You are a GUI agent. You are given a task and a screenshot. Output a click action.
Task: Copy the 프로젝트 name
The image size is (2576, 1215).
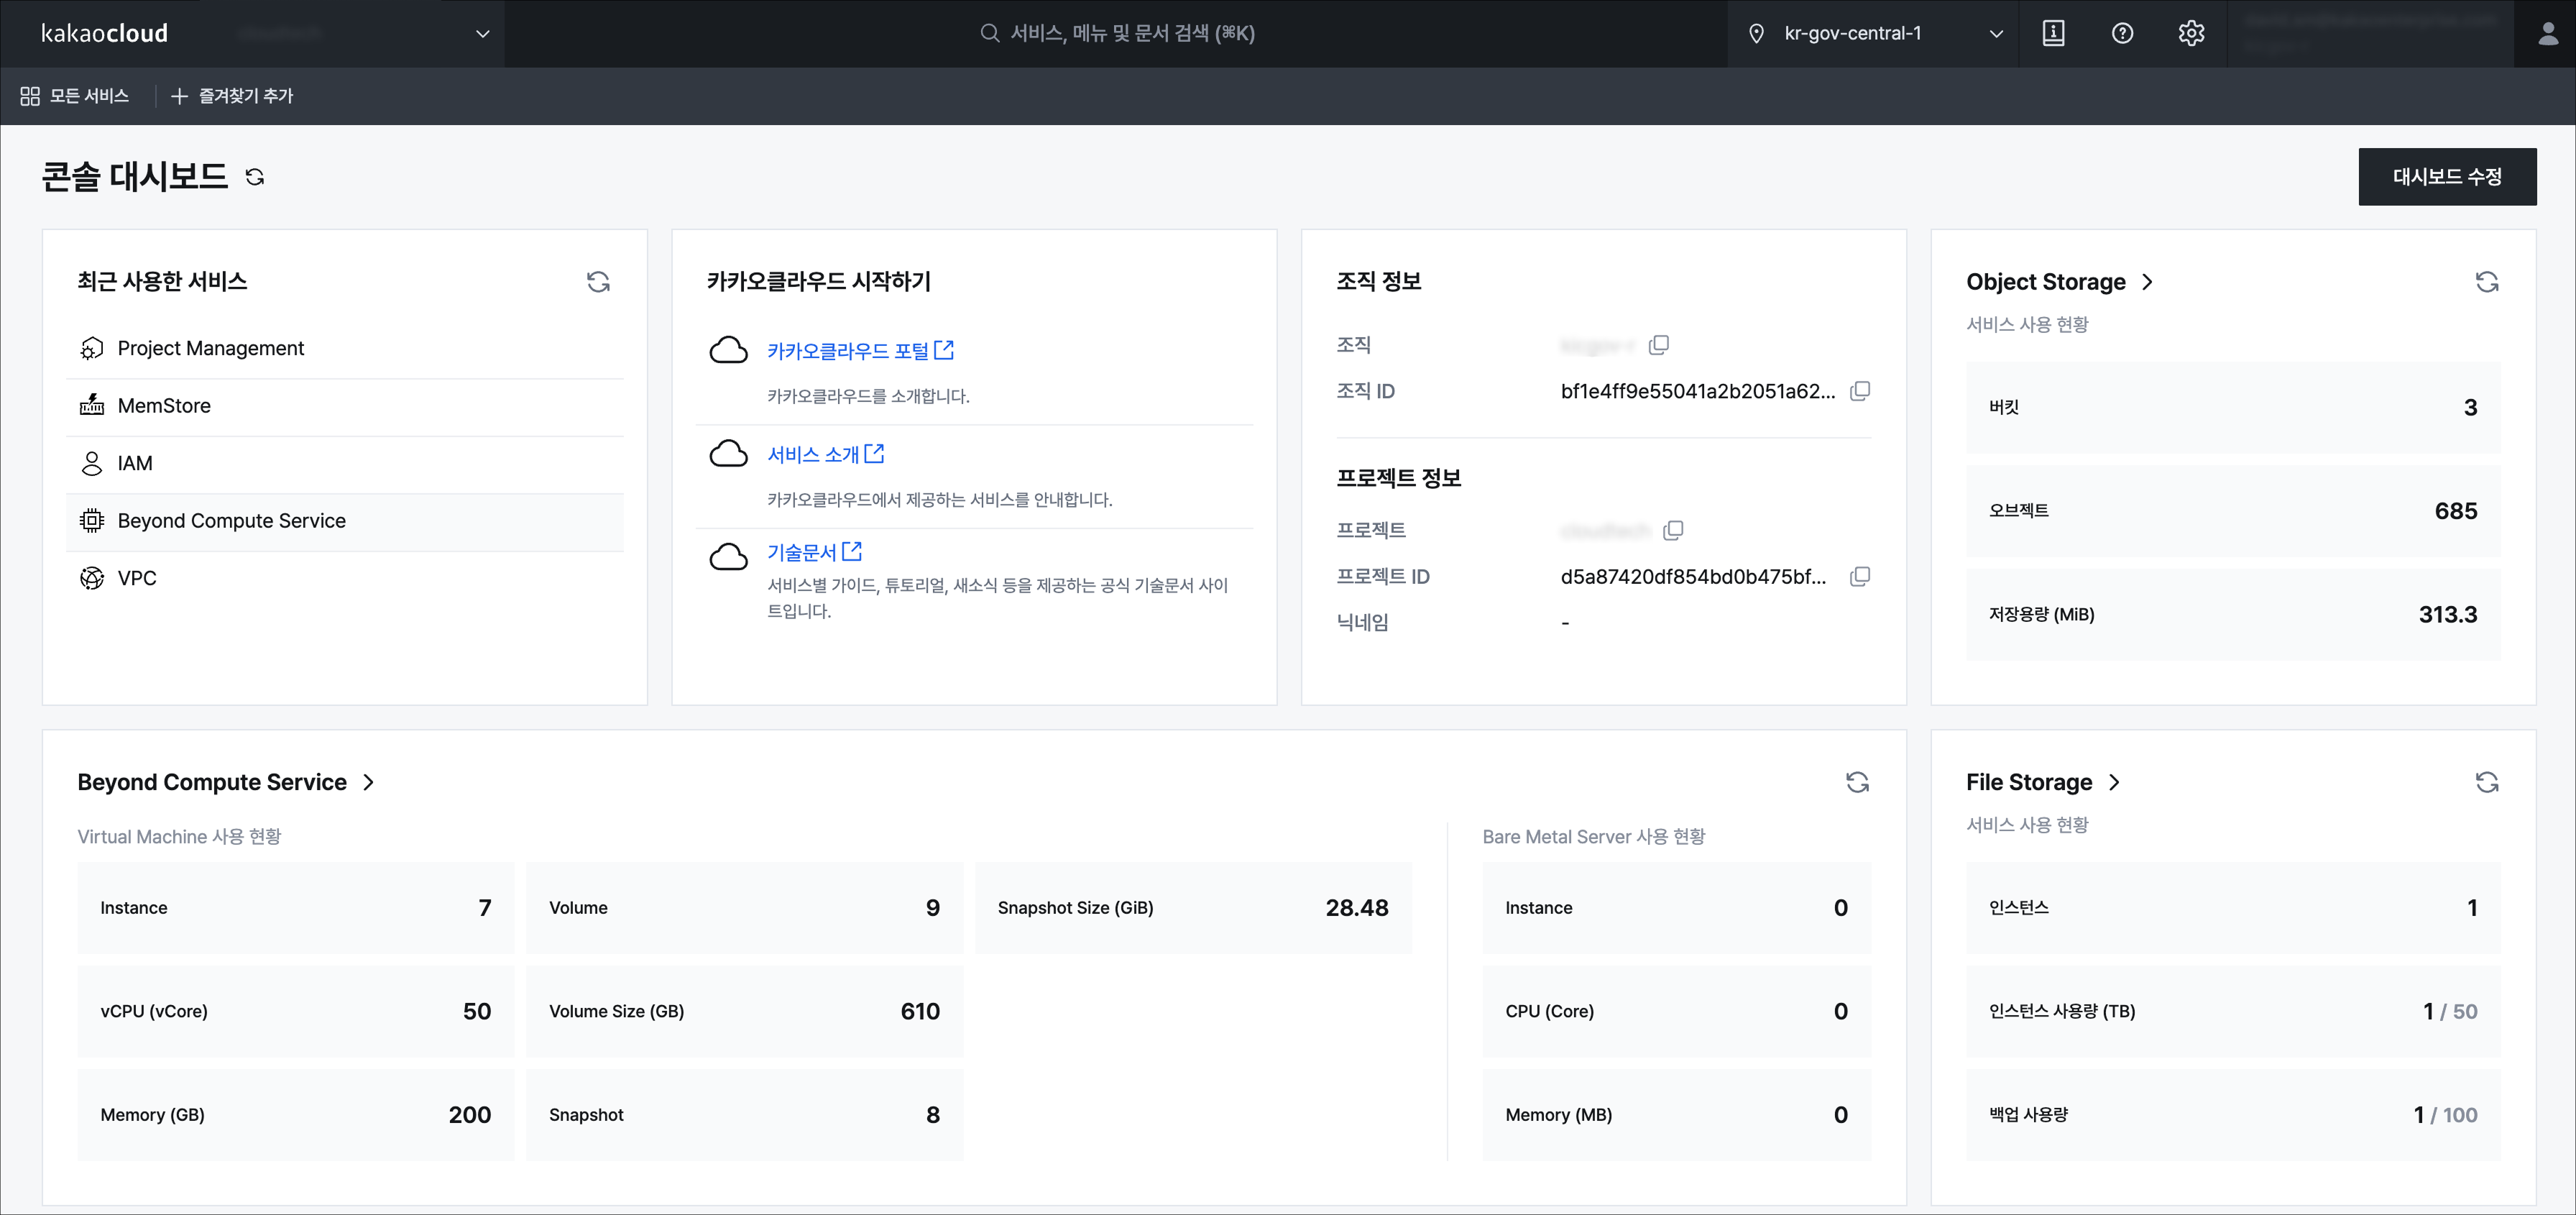(x=1673, y=530)
